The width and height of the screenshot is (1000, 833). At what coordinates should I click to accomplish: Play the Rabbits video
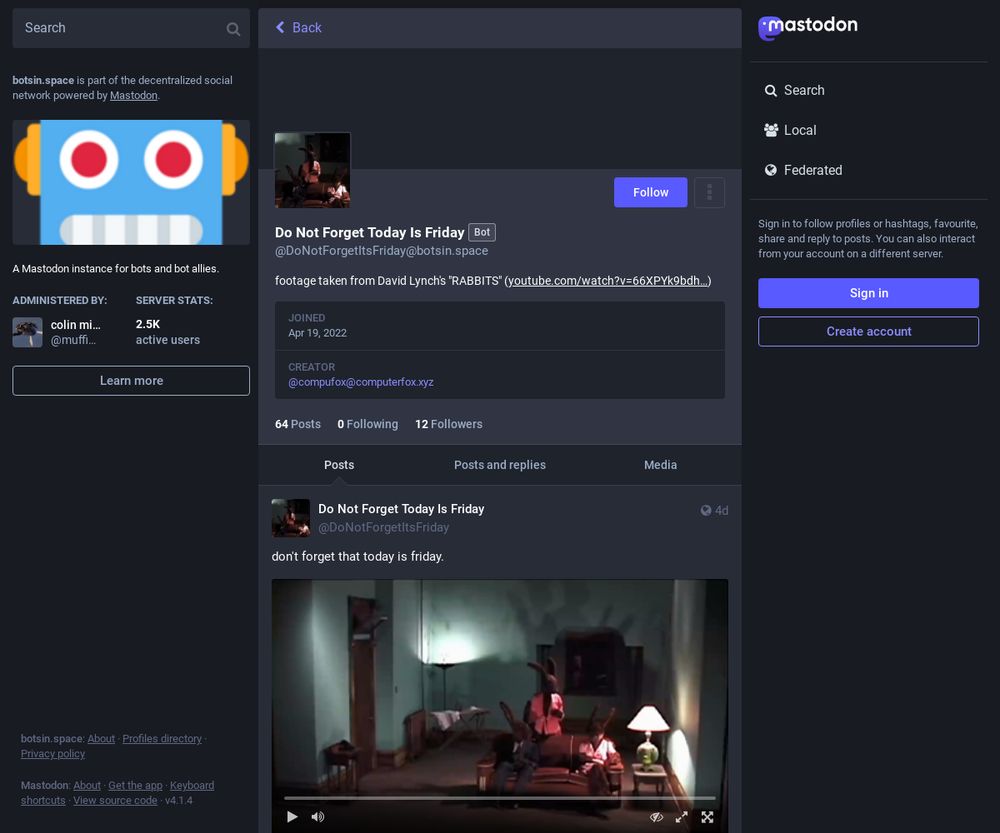click(292, 816)
